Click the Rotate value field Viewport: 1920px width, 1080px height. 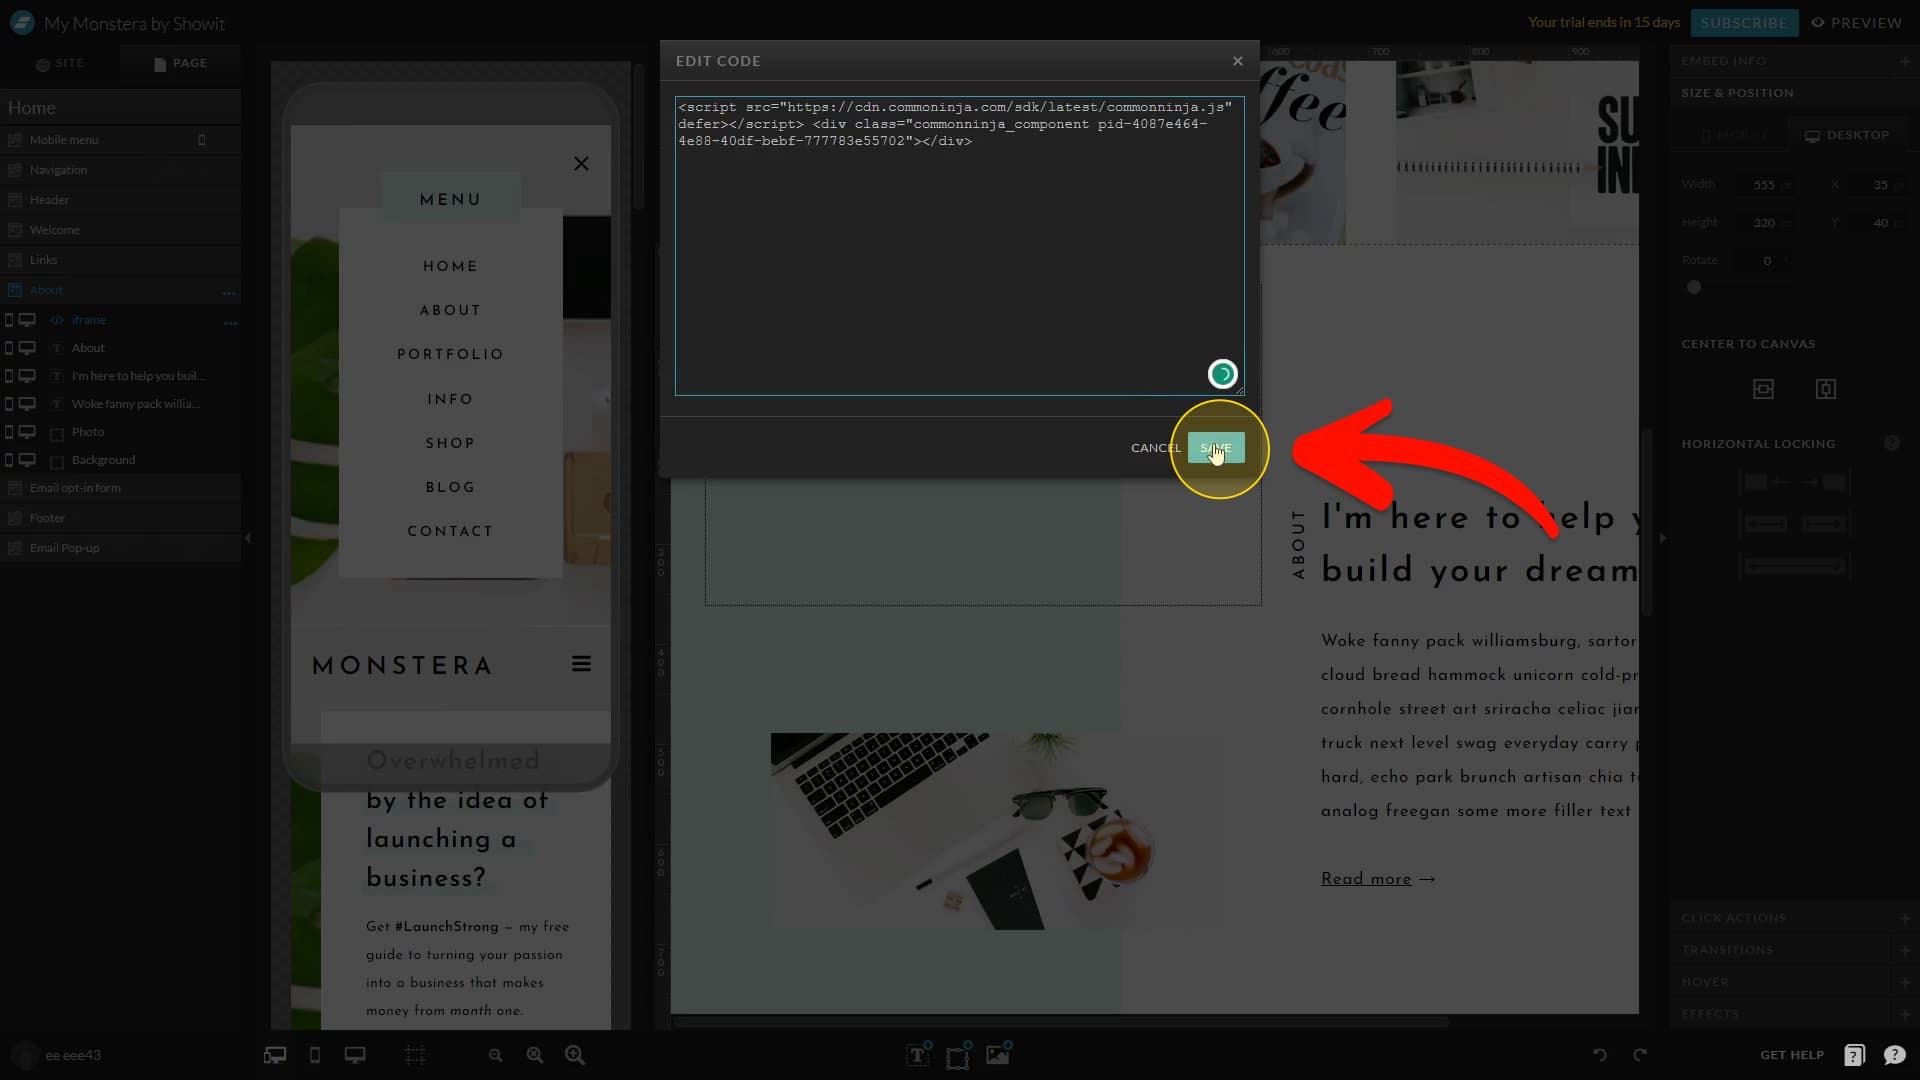1767,261
